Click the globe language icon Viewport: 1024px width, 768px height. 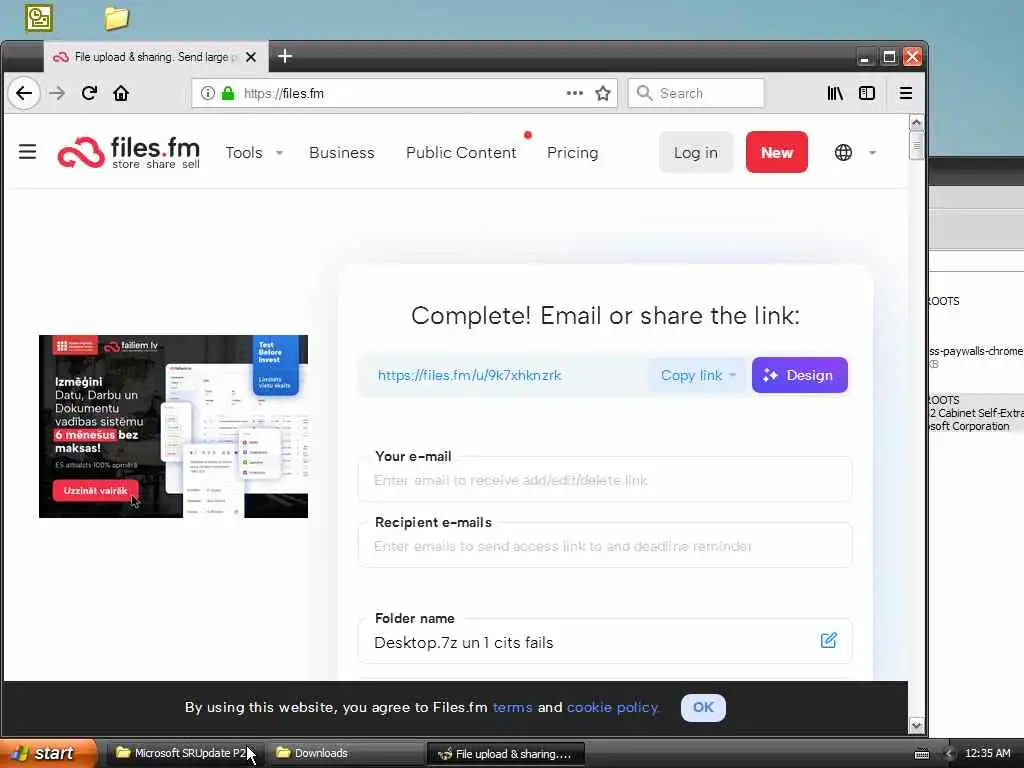(843, 153)
